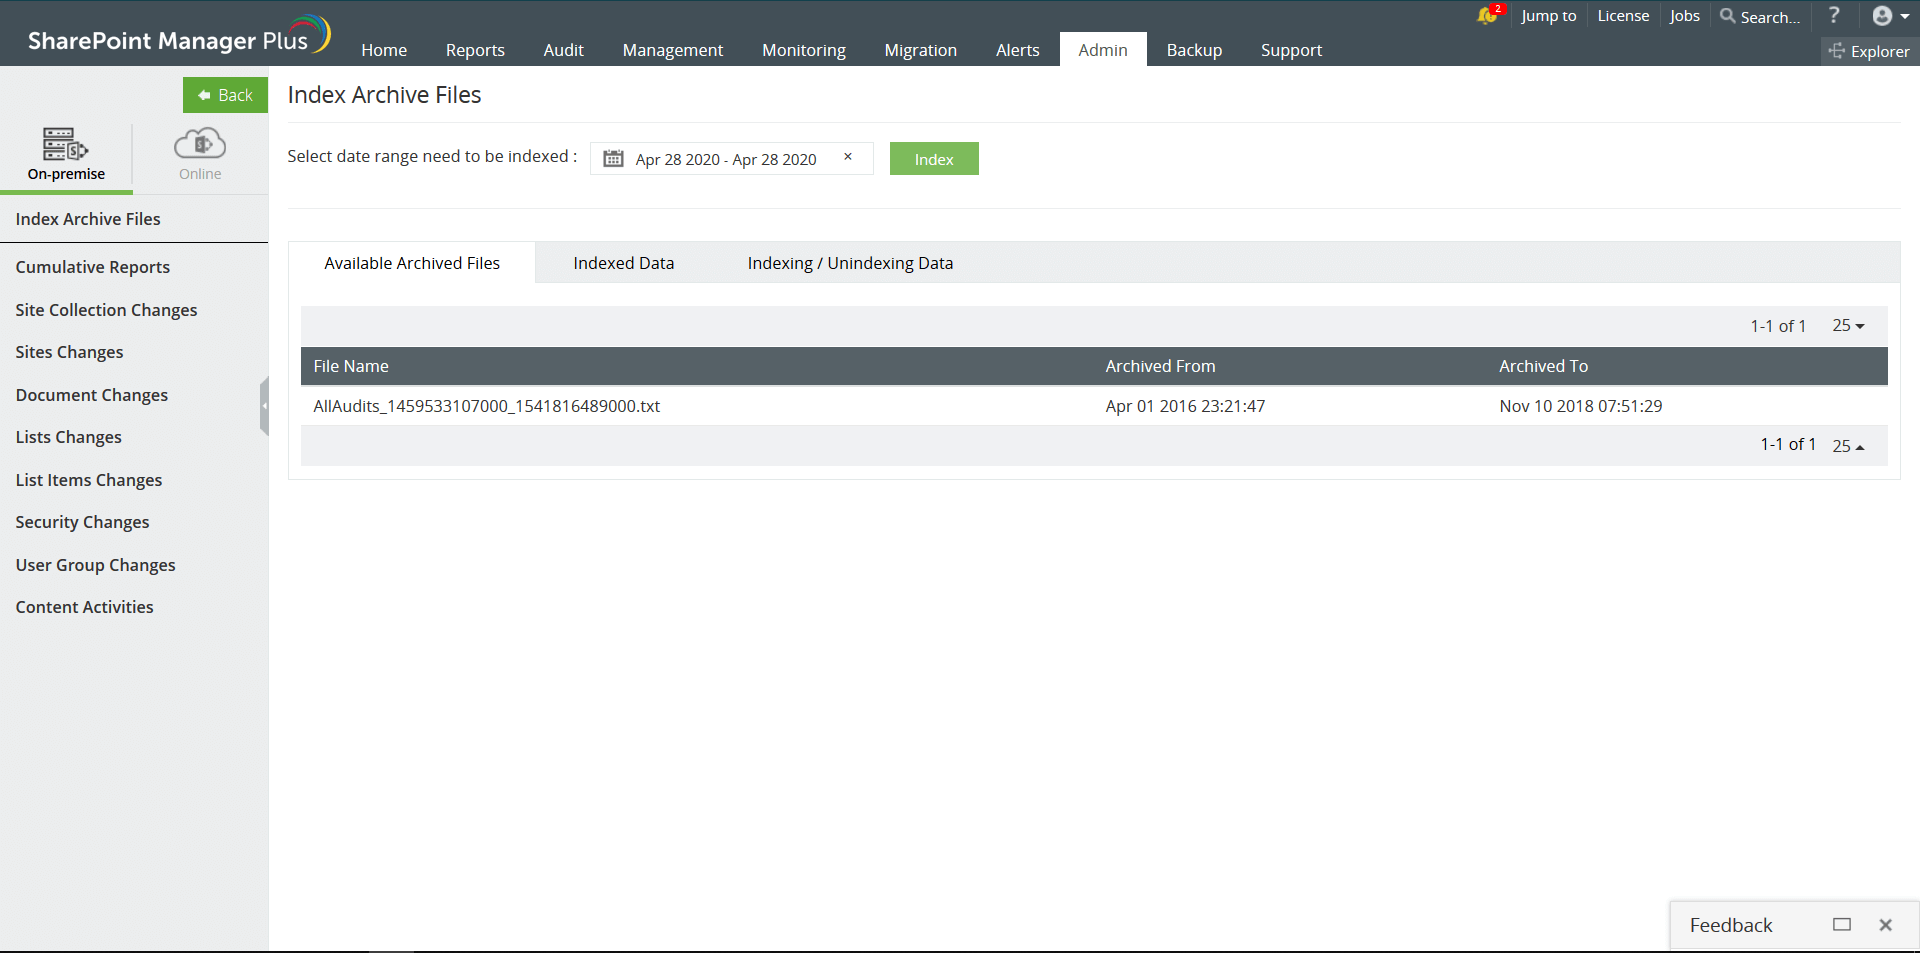This screenshot has width=1920, height=953.
Task: Open the Explorer button
Action: (x=1869, y=51)
